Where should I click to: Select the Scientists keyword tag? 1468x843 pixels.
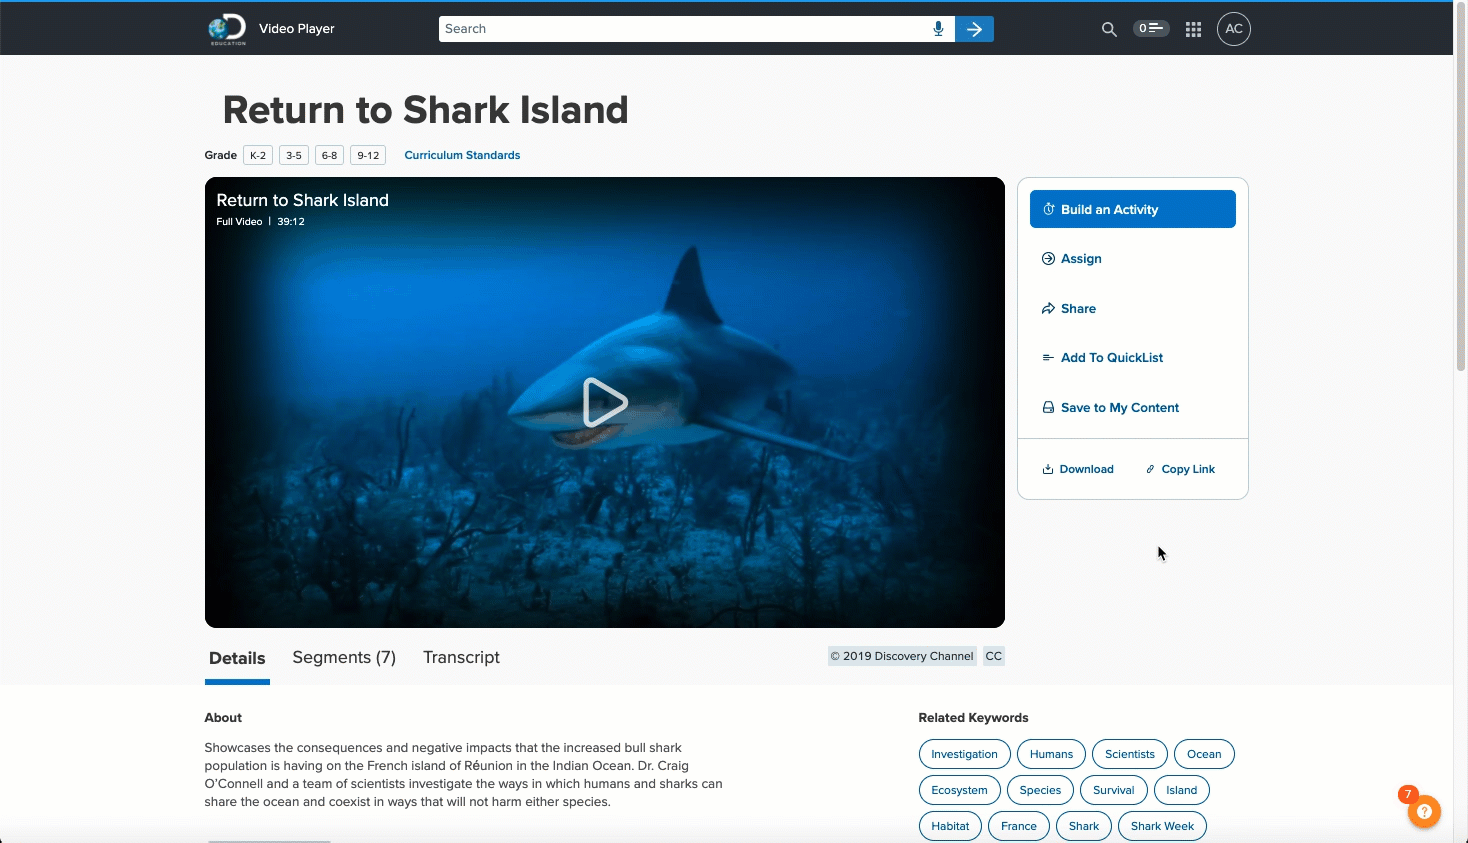(1130, 754)
